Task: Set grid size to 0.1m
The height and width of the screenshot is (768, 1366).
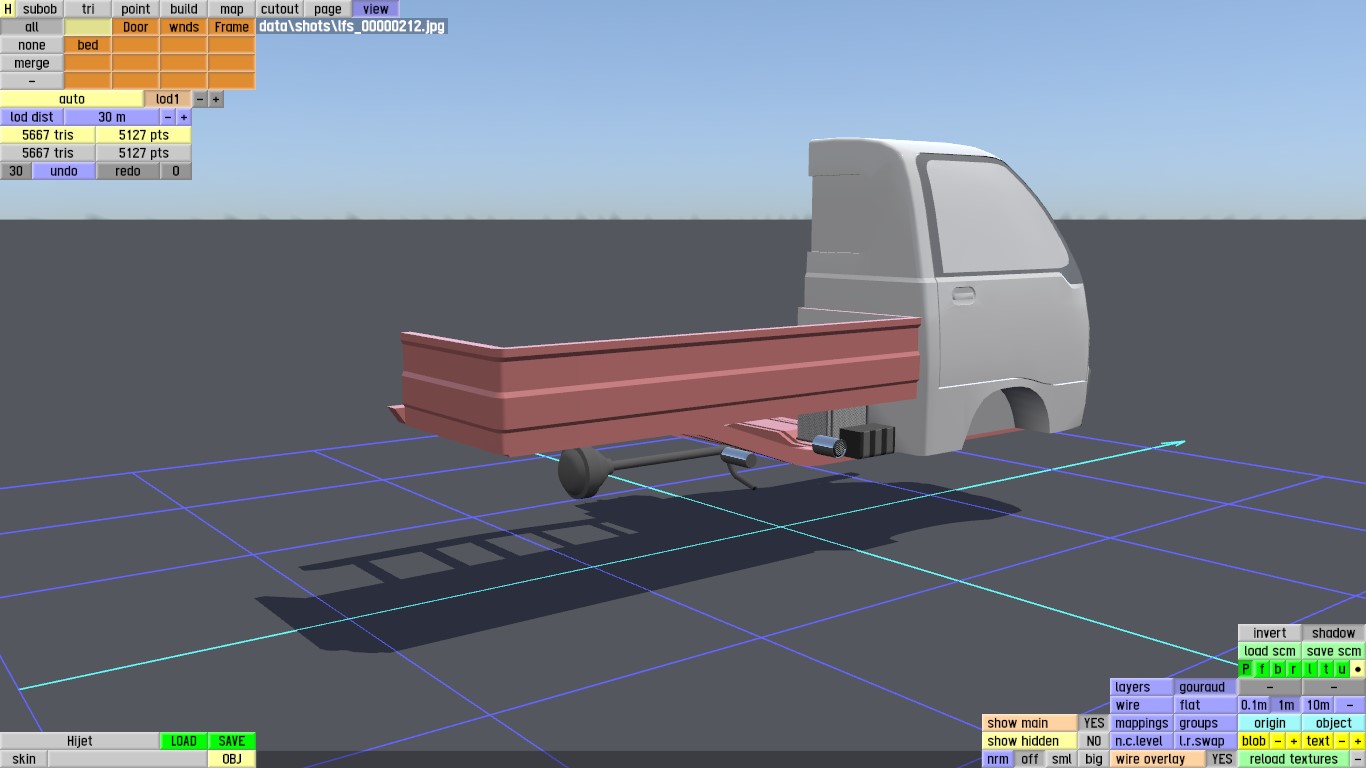Action: (x=1254, y=705)
